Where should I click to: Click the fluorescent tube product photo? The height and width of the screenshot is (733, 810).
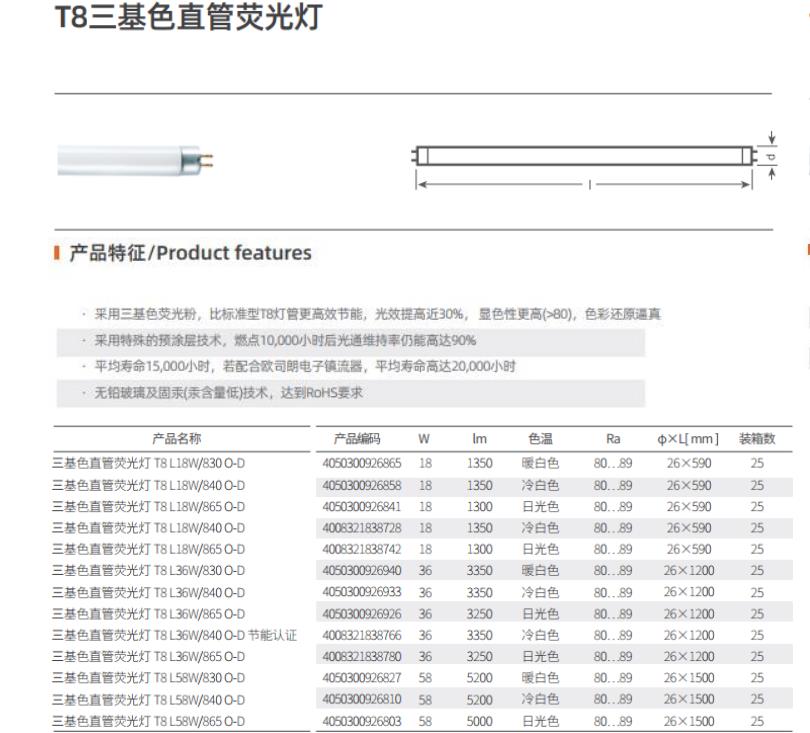tap(136, 160)
